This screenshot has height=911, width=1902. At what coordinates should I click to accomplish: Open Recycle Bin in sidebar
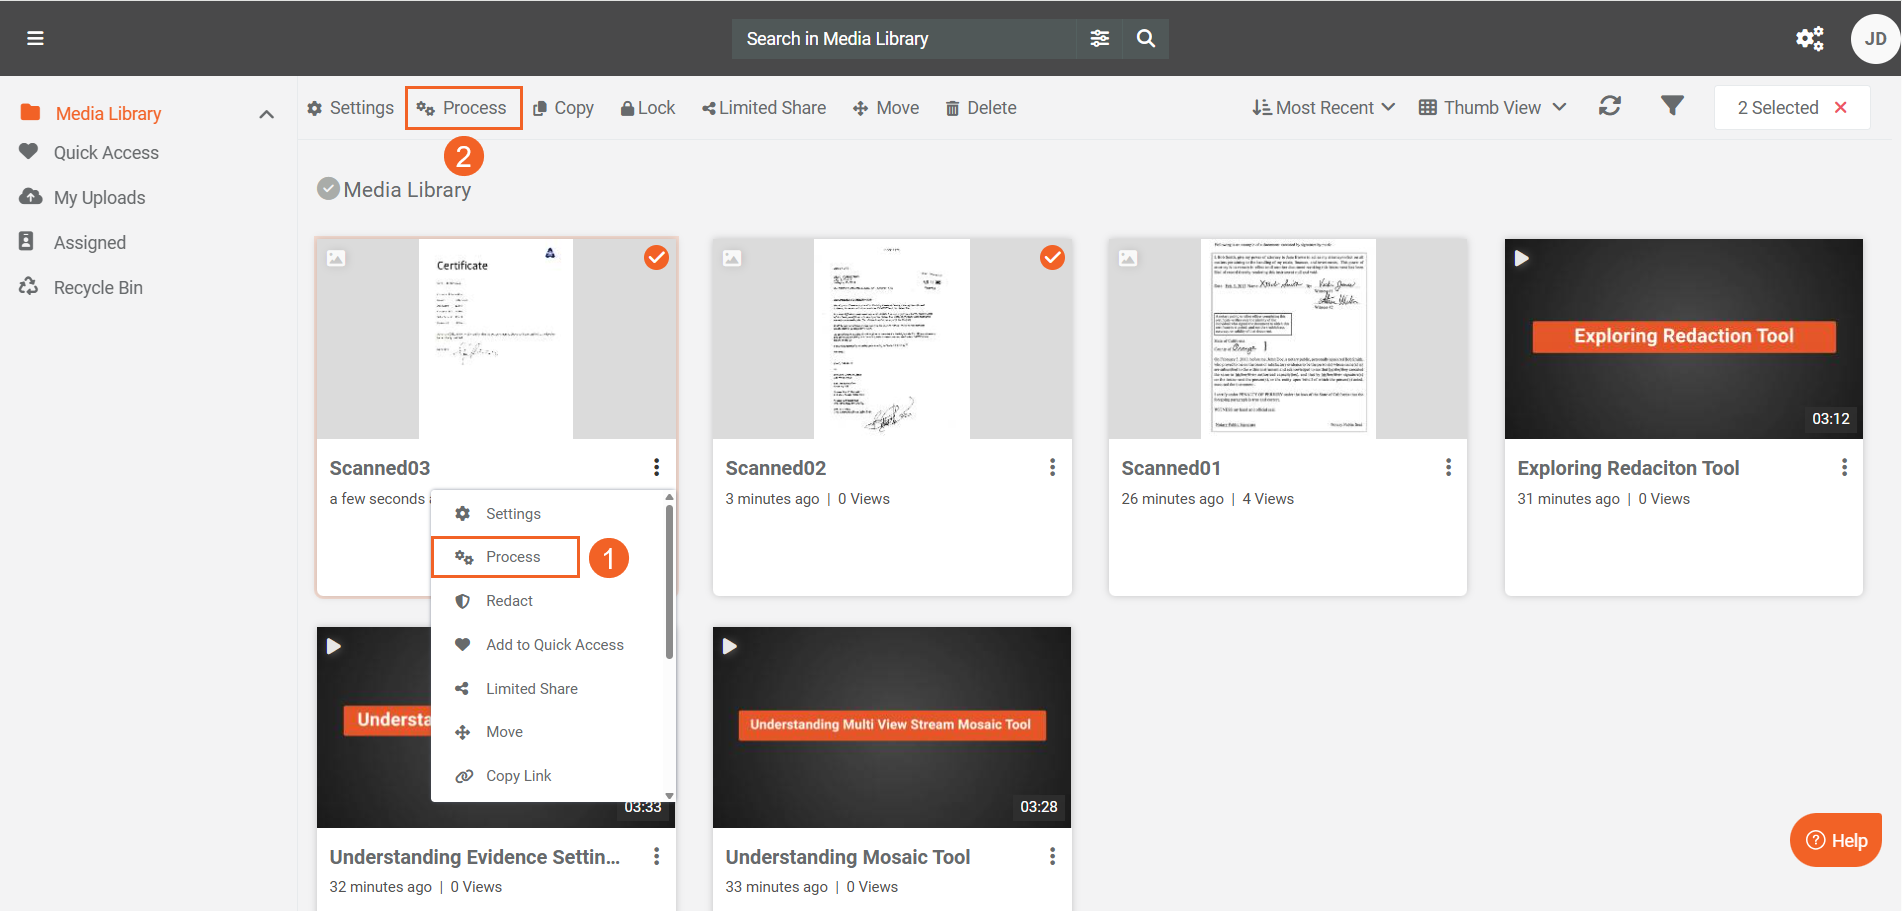(x=98, y=288)
